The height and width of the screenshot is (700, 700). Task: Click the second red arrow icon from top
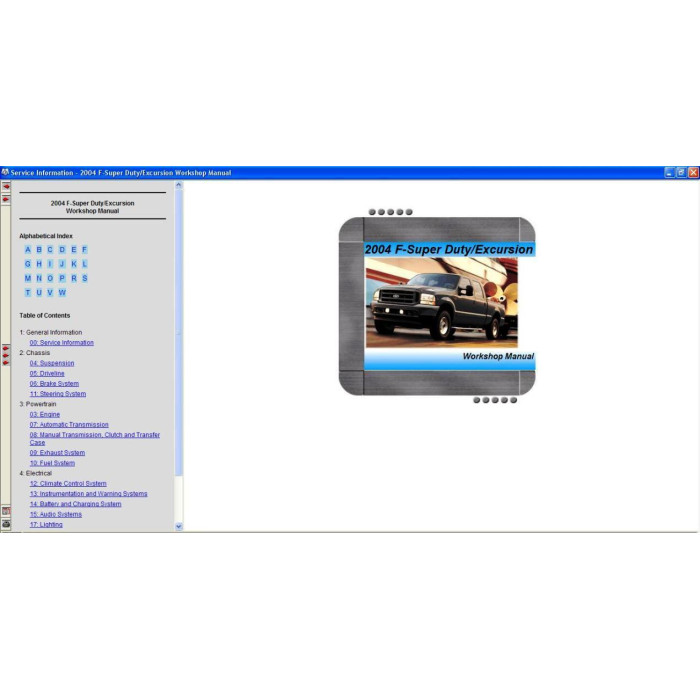(6, 199)
